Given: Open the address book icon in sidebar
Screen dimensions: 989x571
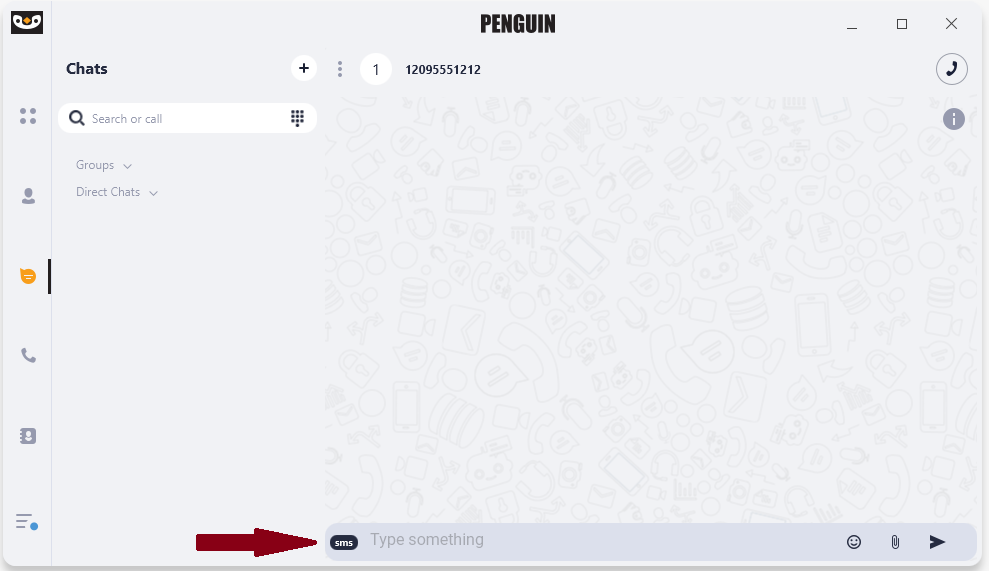Looking at the screenshot, I should tap(28, 436).
